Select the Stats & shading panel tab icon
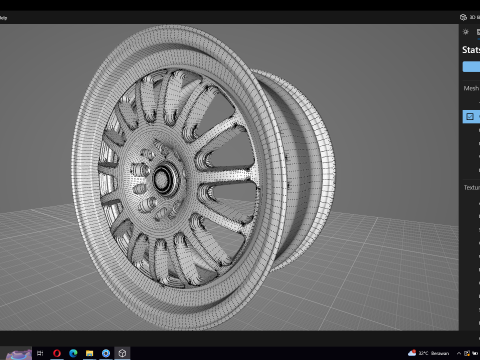 click(478, 32)
